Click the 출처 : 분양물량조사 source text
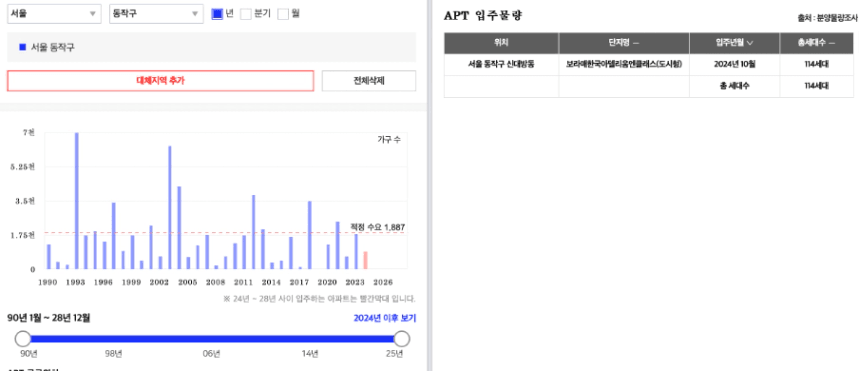Viewport: 859px width, 371px height. pos(828,18)
